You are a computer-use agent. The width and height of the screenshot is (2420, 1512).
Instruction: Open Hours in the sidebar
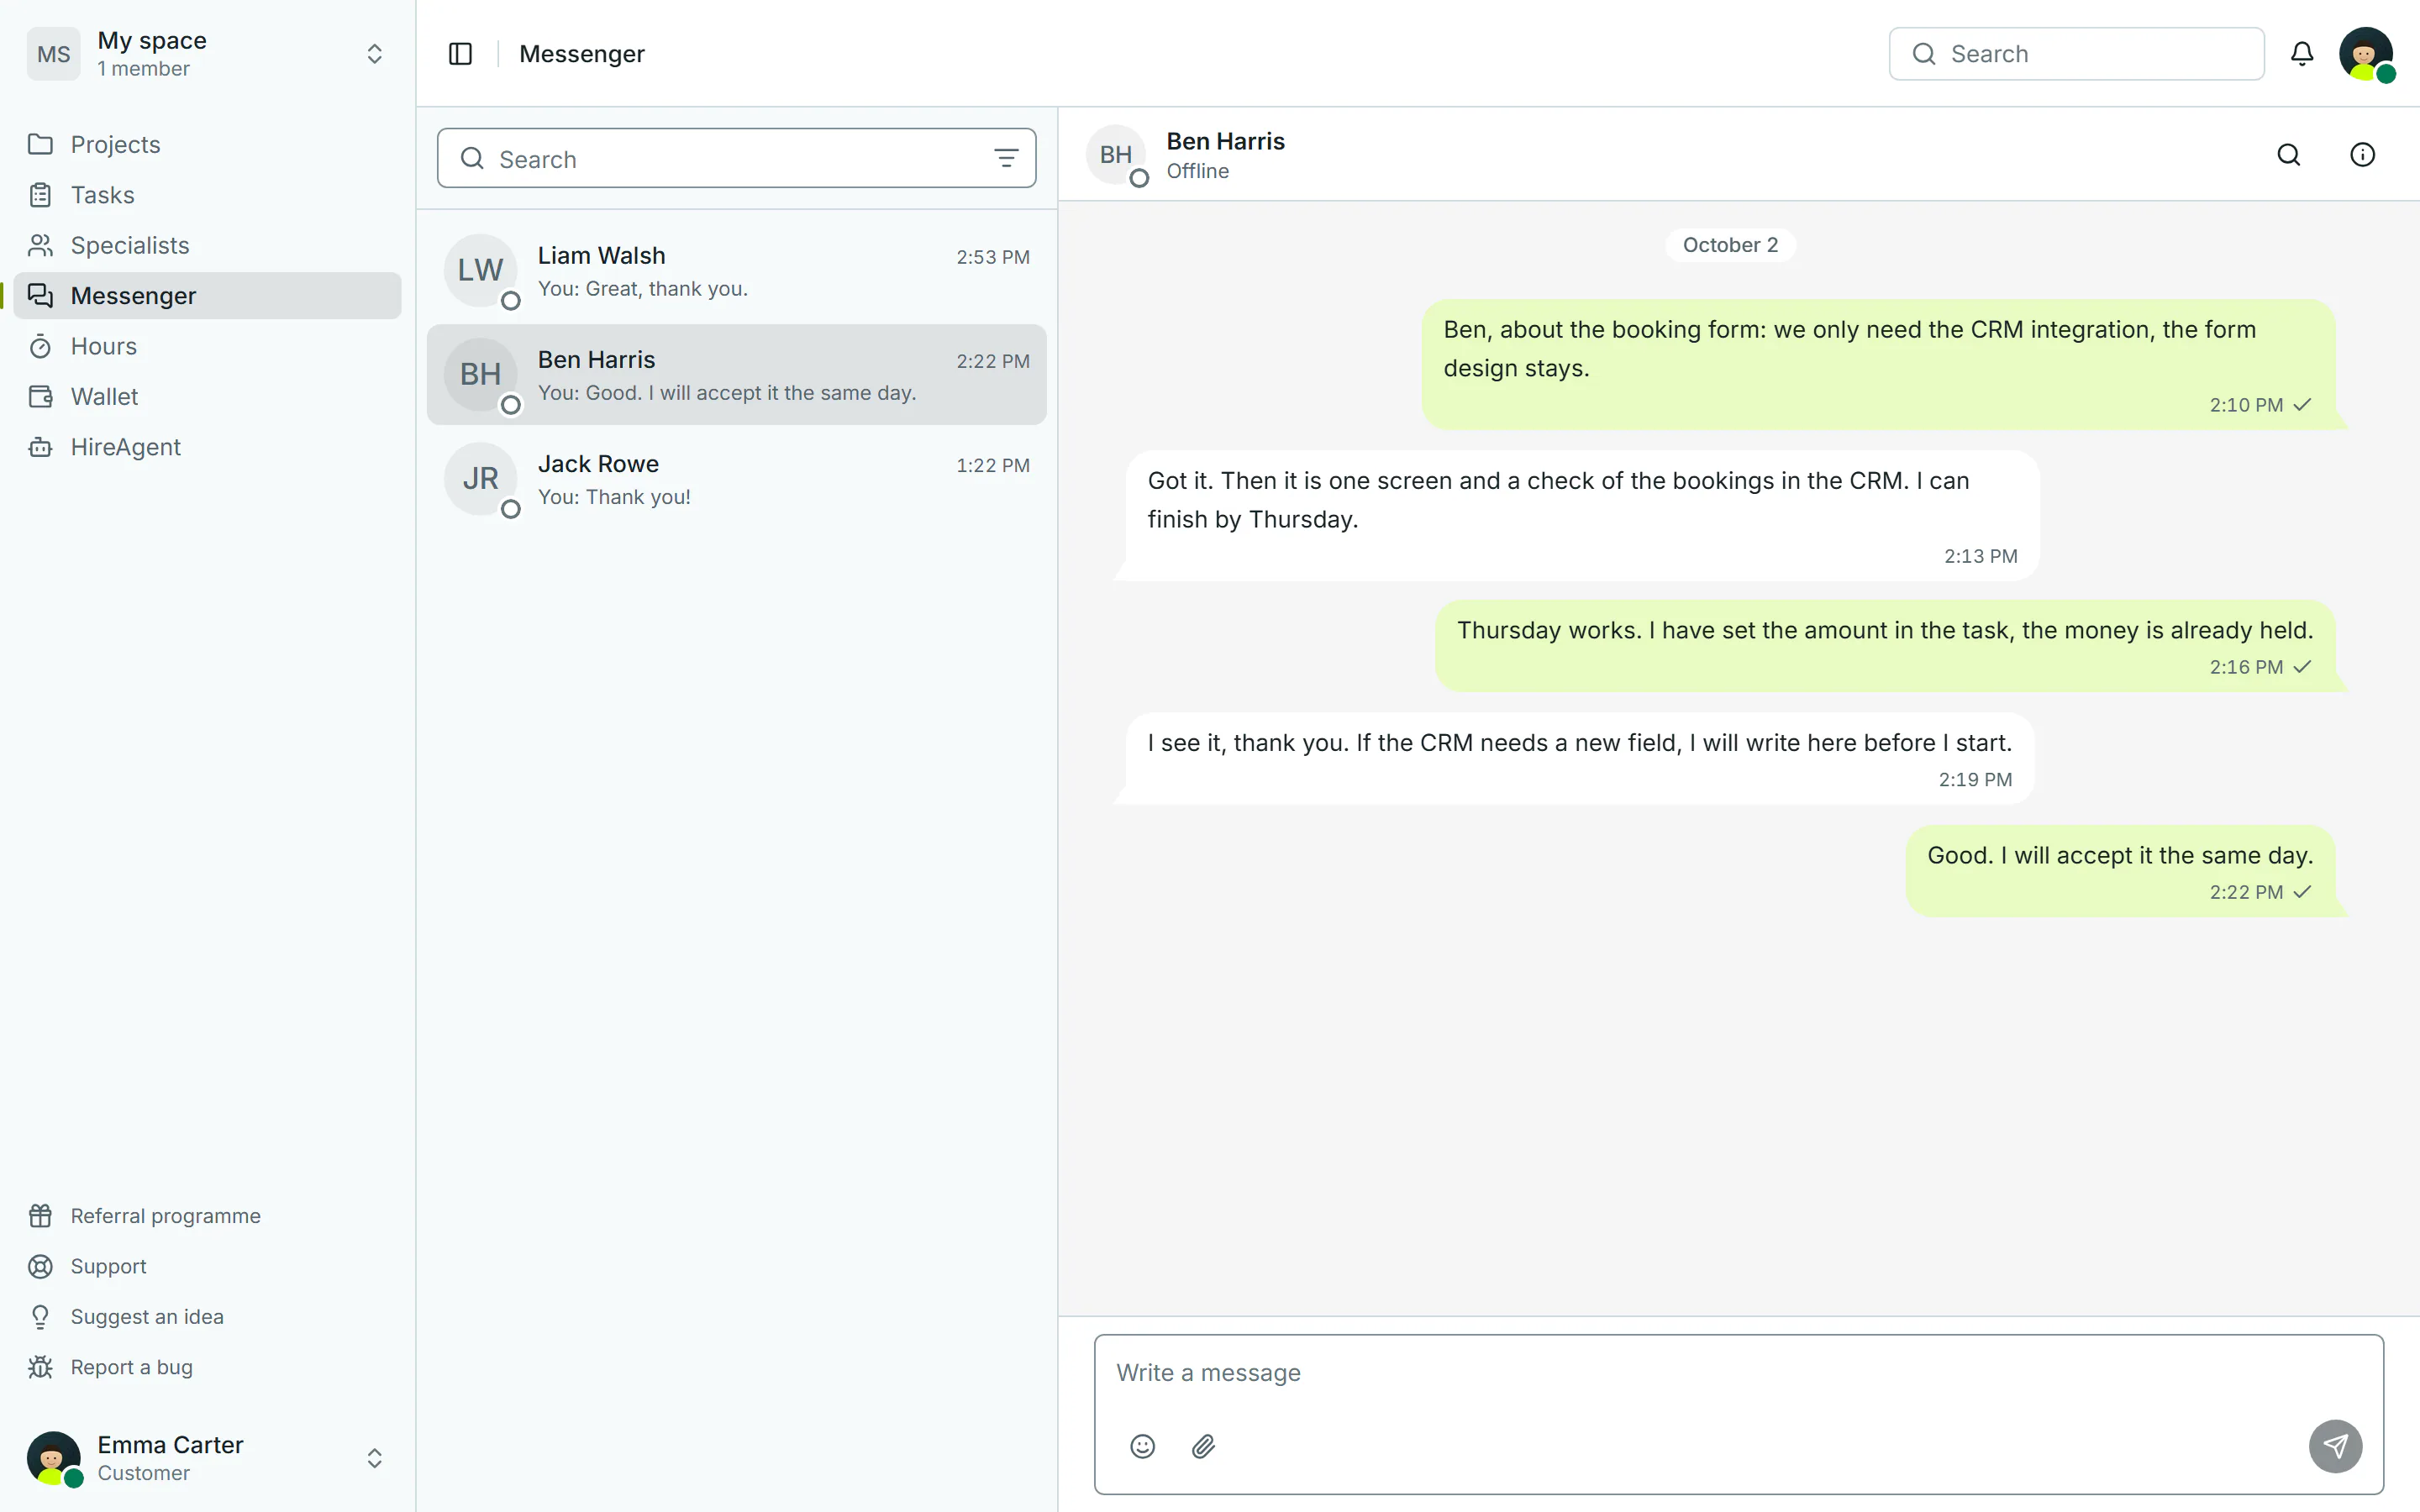pos(208,346)
